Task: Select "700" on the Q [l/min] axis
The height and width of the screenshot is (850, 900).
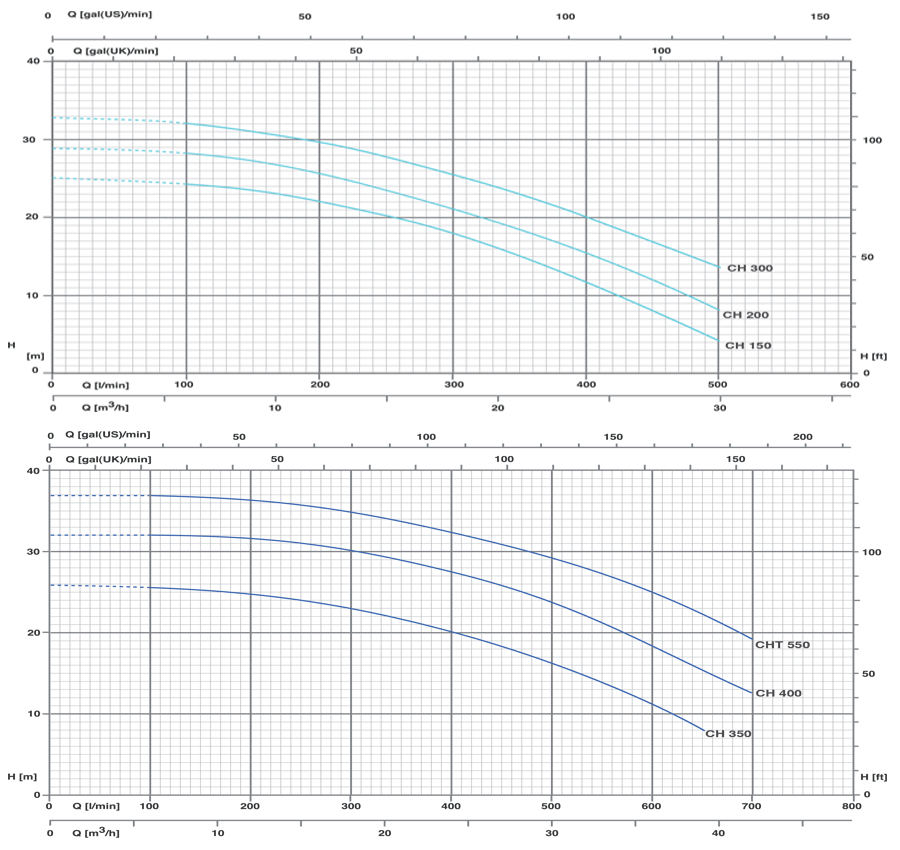Action: [x=751, y=806]
